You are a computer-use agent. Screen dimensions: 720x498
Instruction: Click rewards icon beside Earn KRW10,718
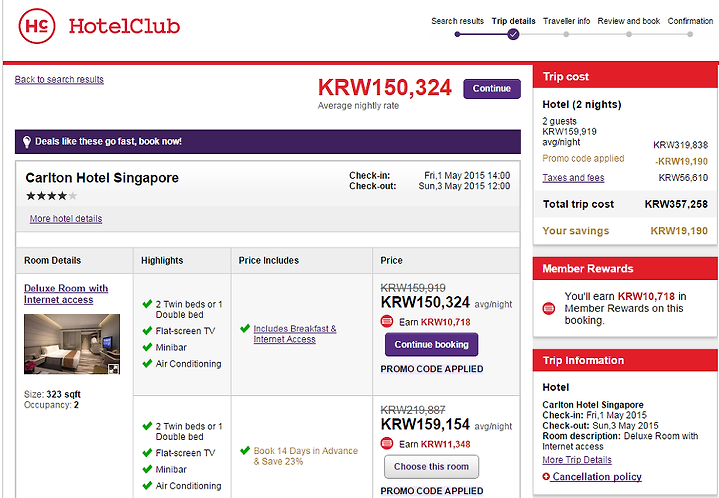[x=387, y=321]
